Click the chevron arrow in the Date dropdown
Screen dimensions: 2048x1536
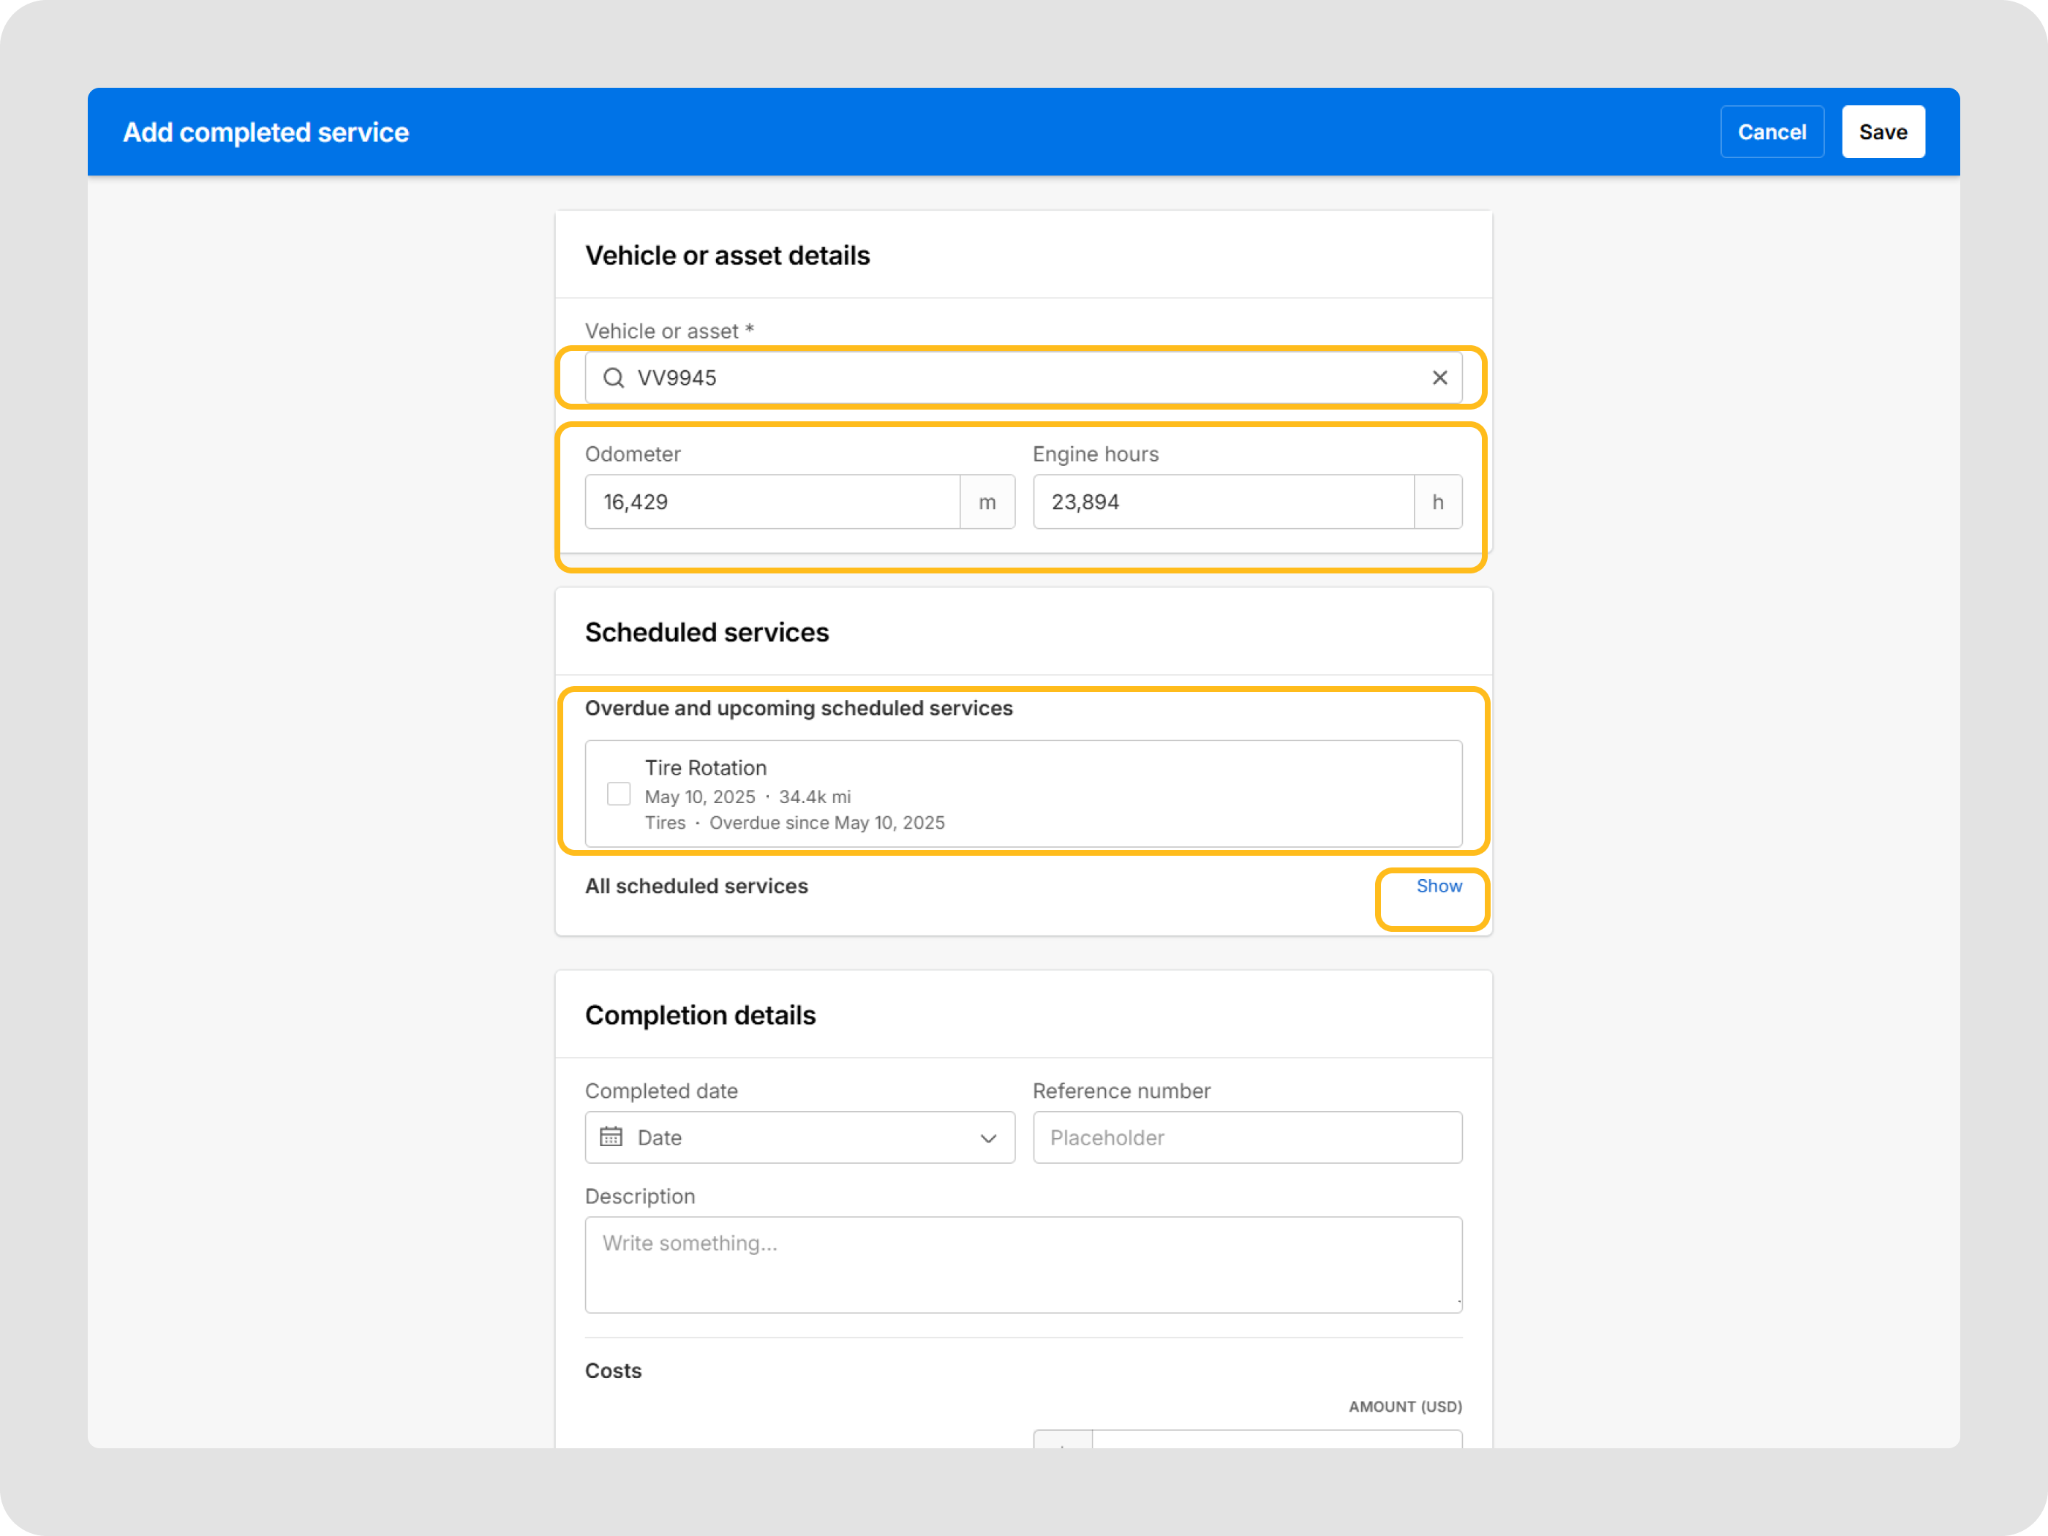pos(989,1139)
